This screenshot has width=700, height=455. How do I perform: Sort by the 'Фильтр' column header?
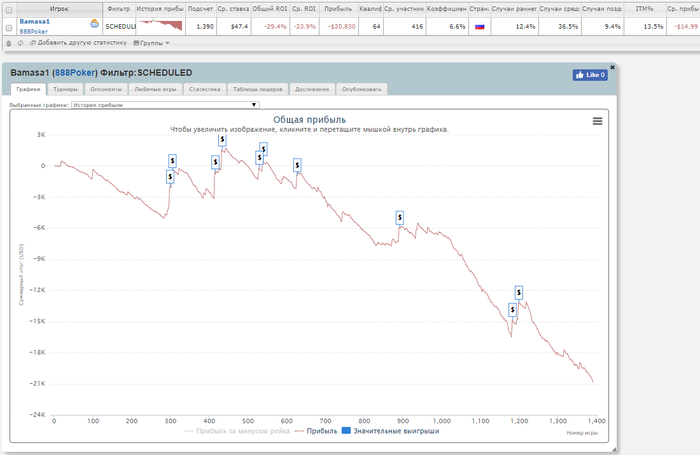pyautogui.click(x=119, y=9)
